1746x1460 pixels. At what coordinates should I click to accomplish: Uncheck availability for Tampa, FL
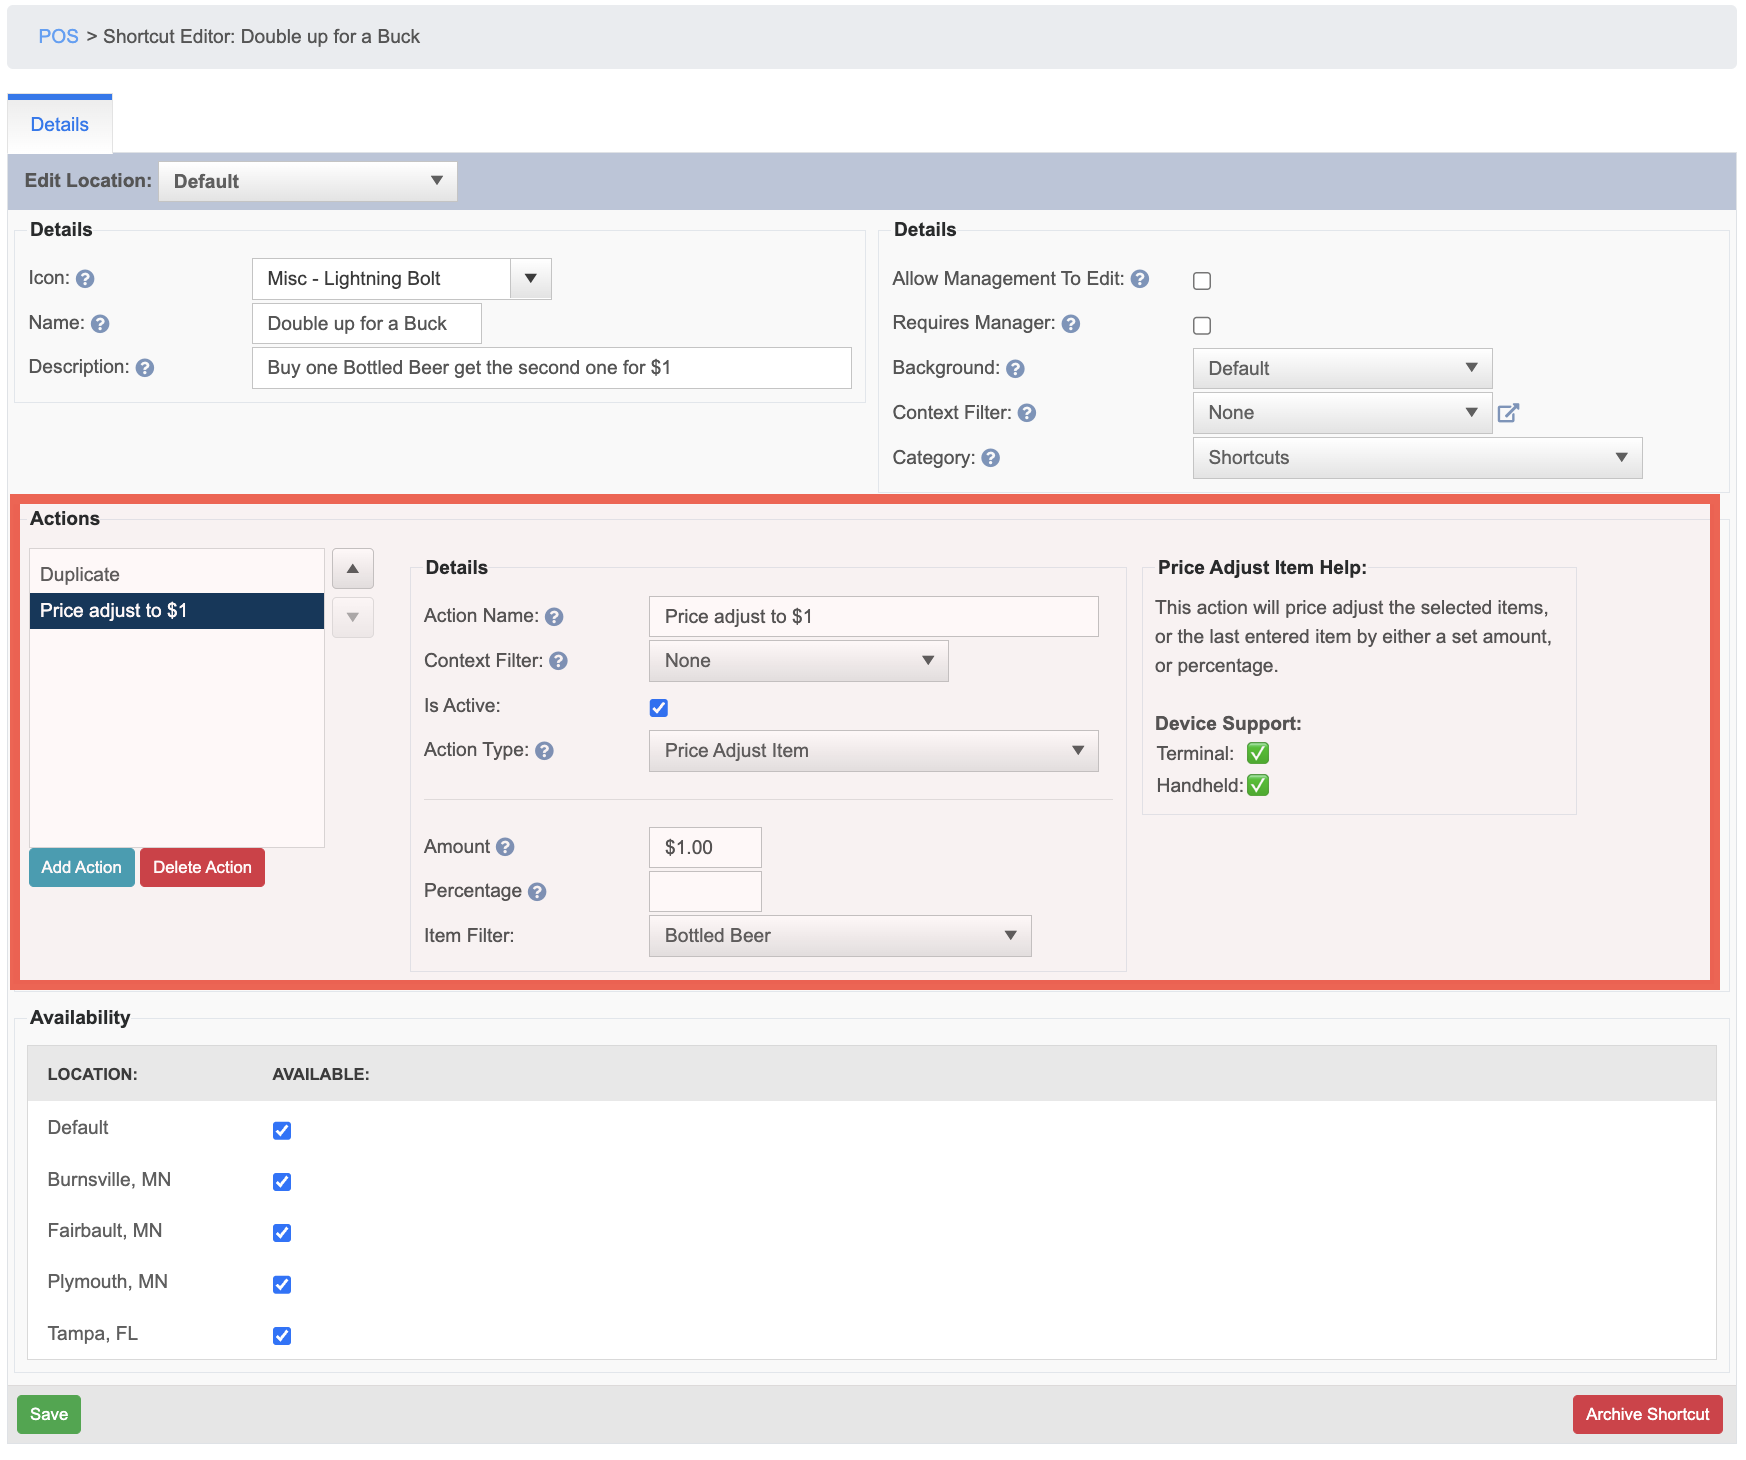click(x=282, y=1336)
